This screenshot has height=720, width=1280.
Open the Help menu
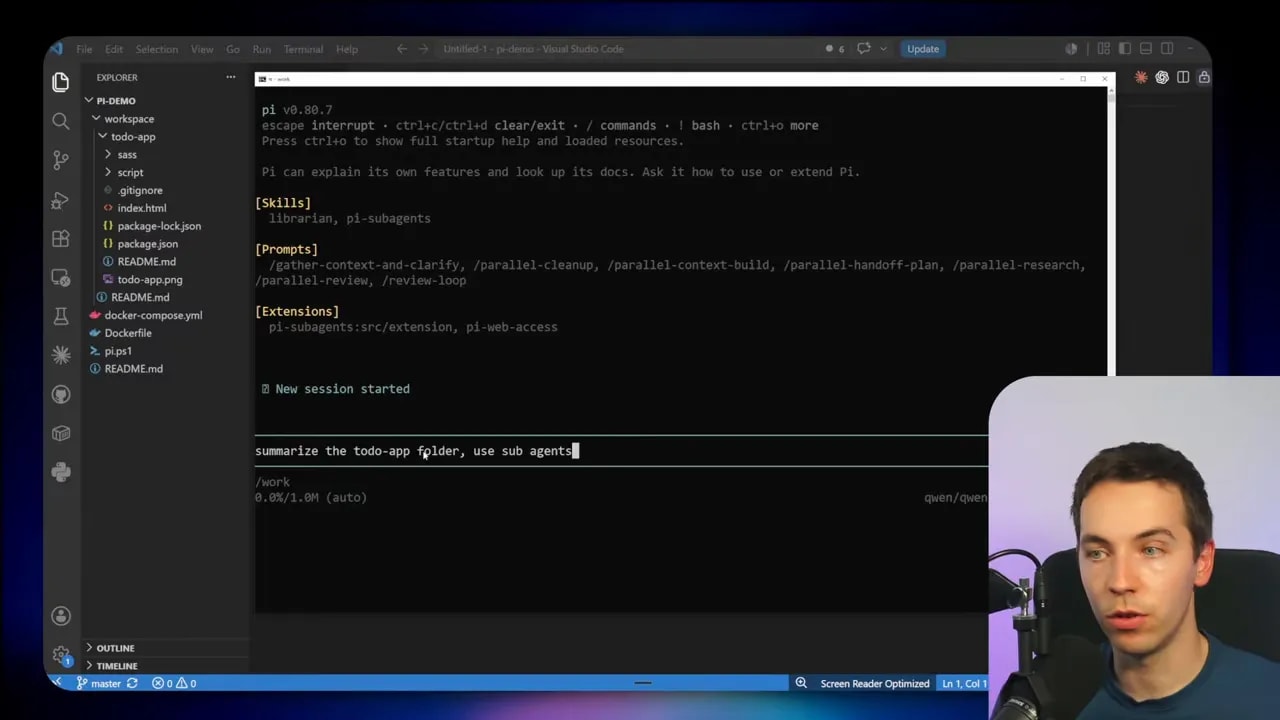coord(347,49)
